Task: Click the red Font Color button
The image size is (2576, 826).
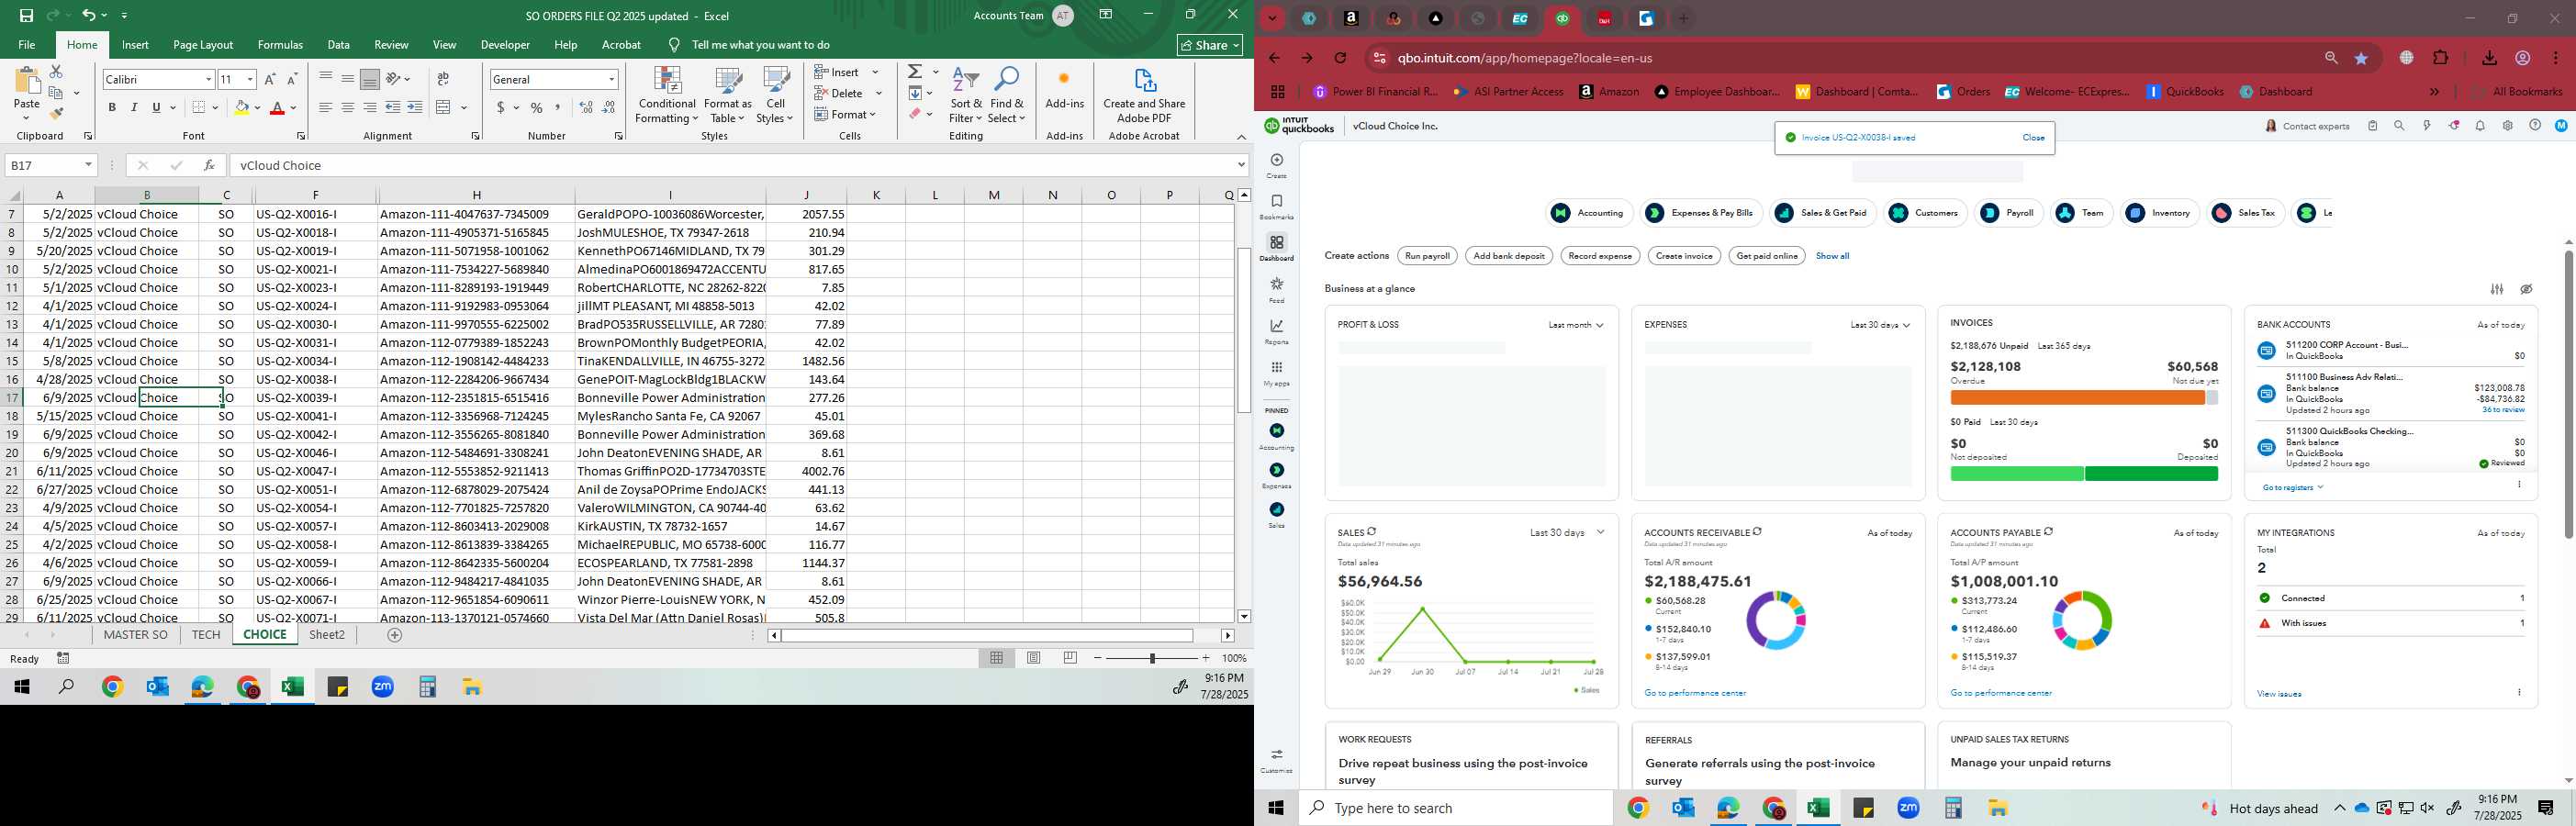Action: 278,108
